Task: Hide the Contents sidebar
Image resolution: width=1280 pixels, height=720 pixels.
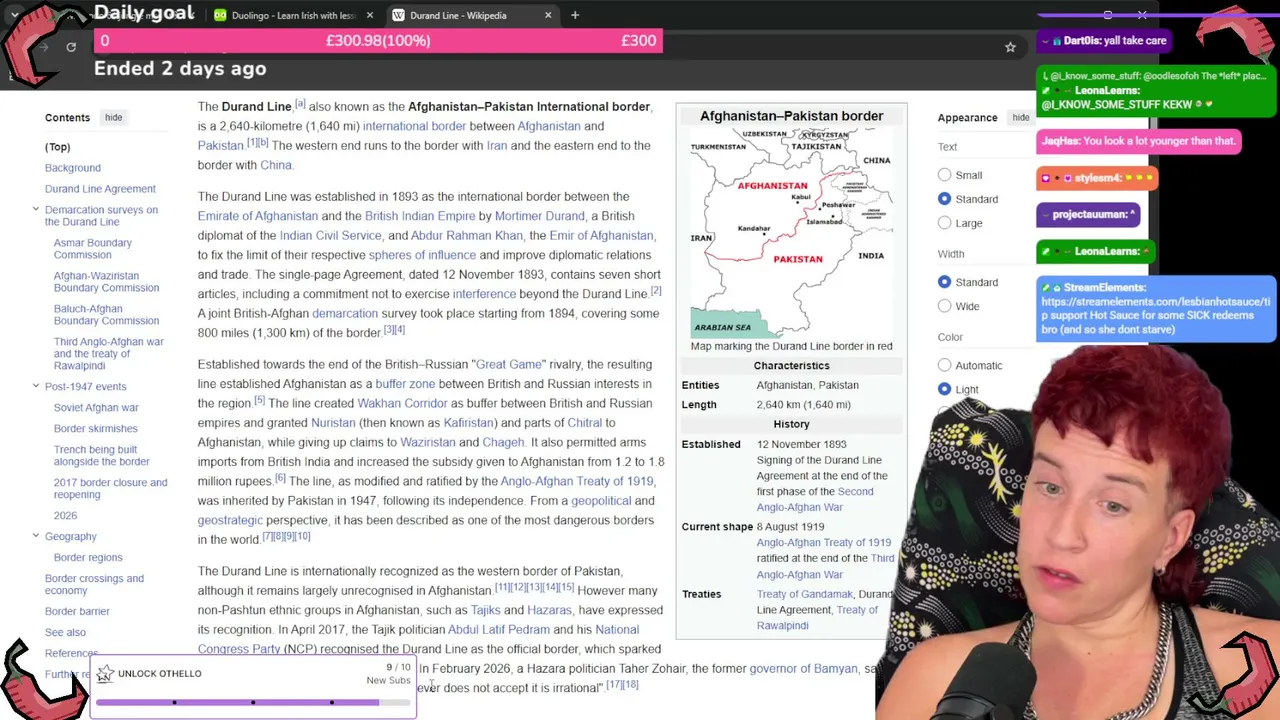Action: (x=113, y=117)
